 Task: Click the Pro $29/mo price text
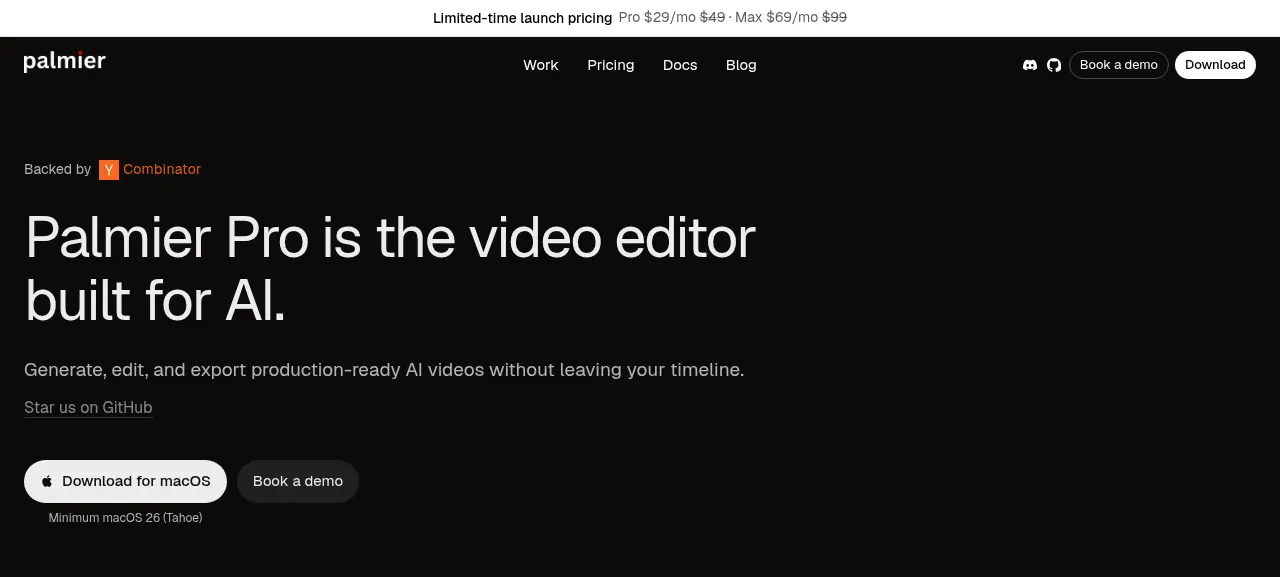pyautogui.click(x=657, y=18)
